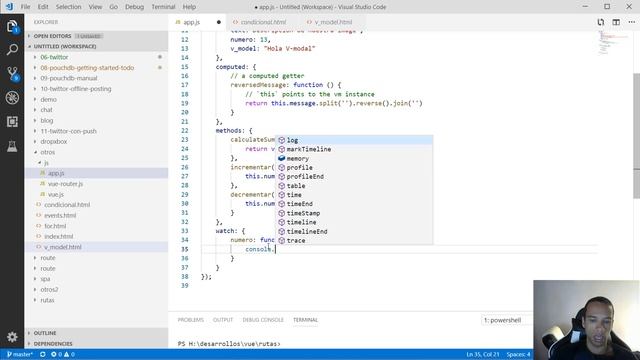Open the File menu

[x=25, y=7]
